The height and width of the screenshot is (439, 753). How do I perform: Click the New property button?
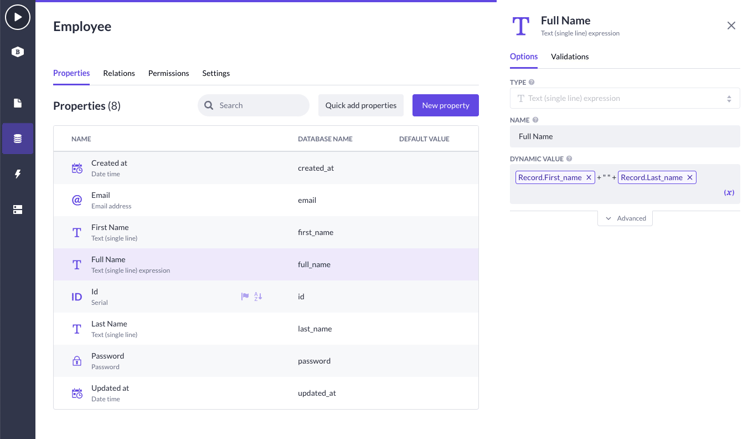click(445, 105)
